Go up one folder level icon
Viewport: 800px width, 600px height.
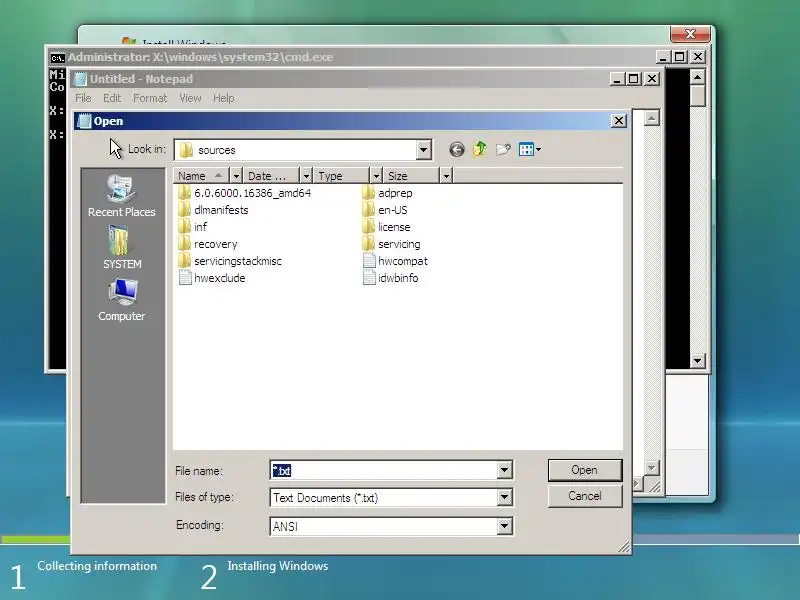click(479, 149)
